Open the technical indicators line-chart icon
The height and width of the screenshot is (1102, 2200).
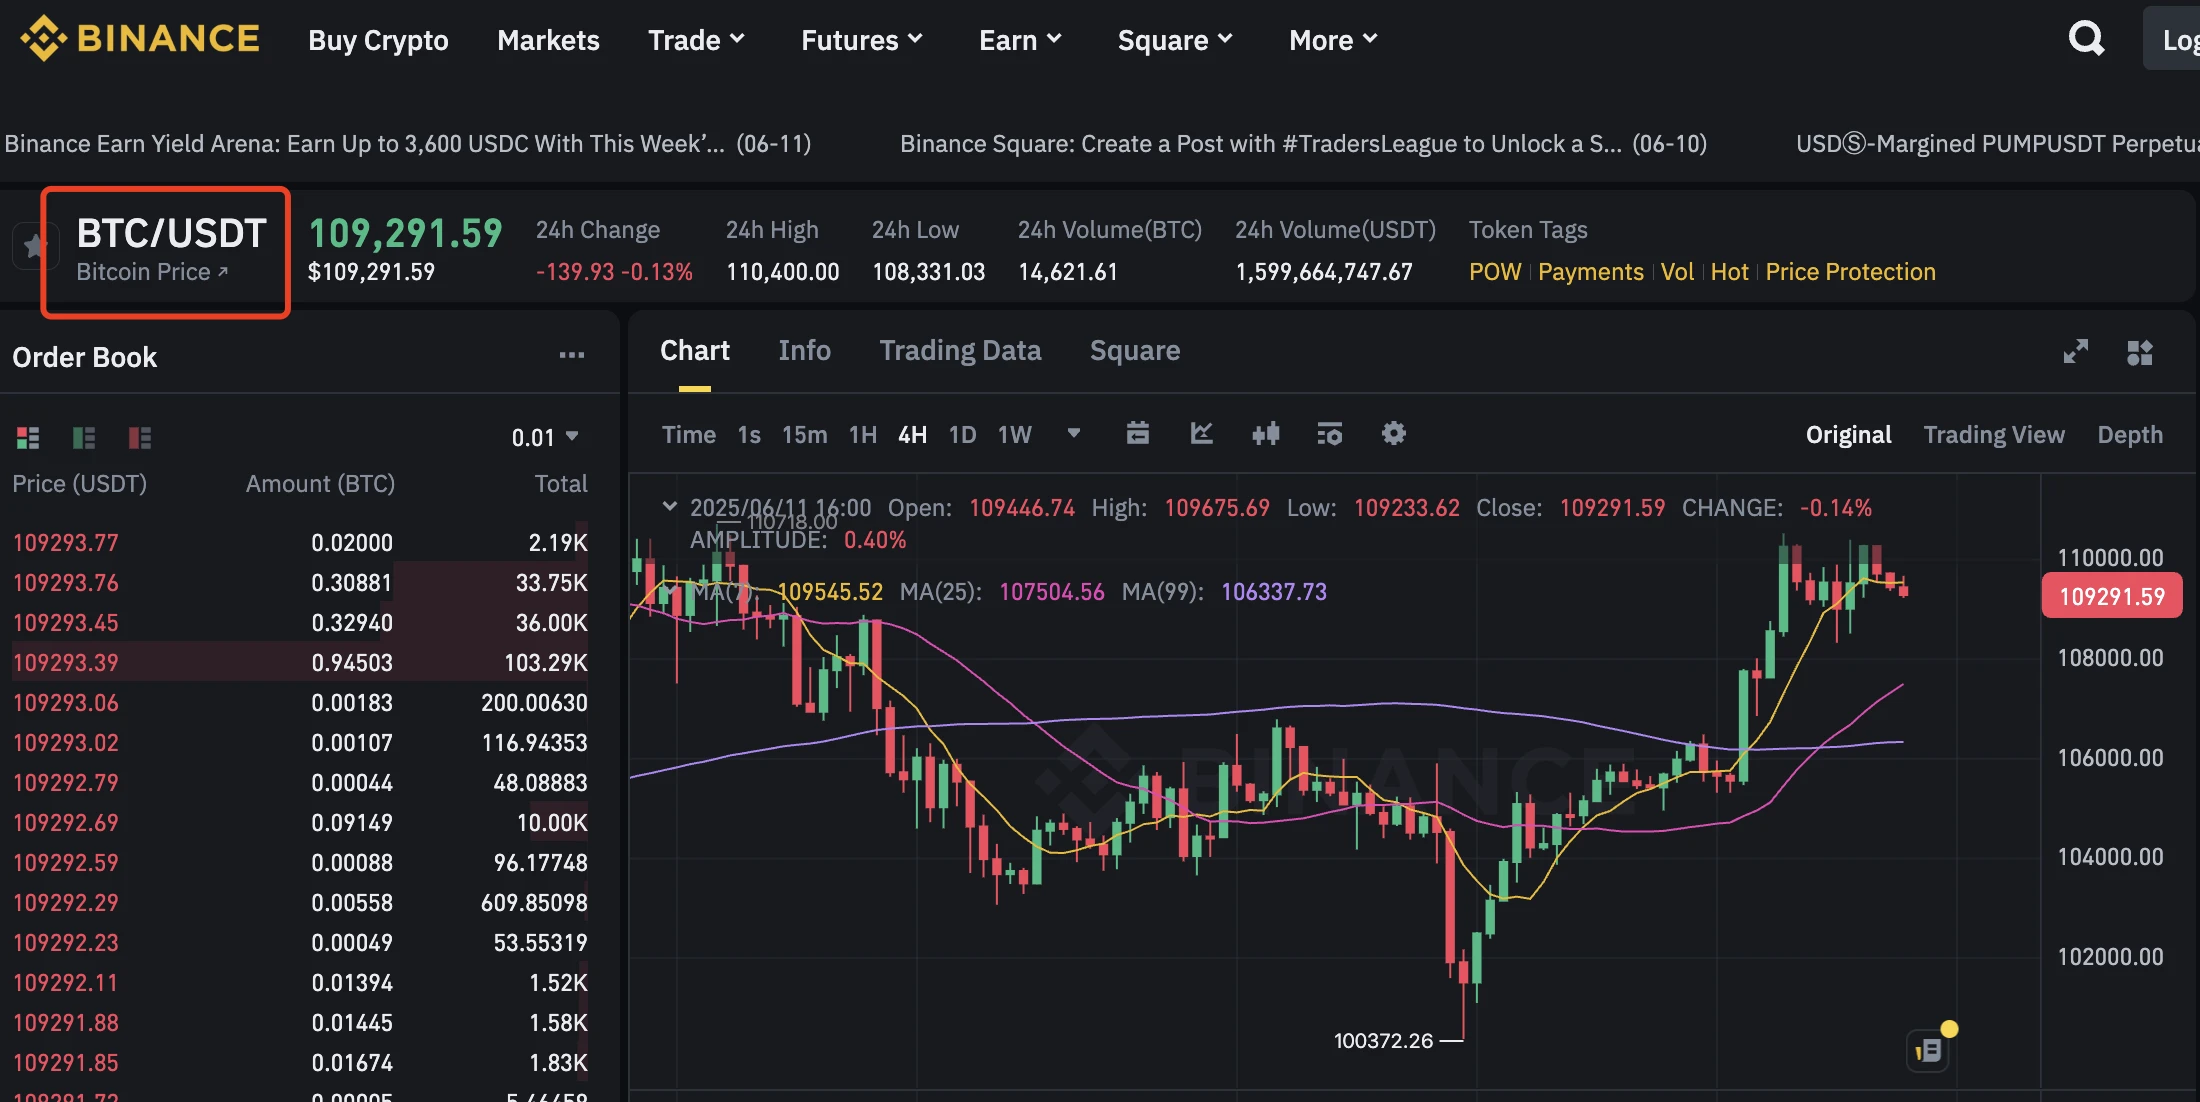click(x=1201, y=434)
